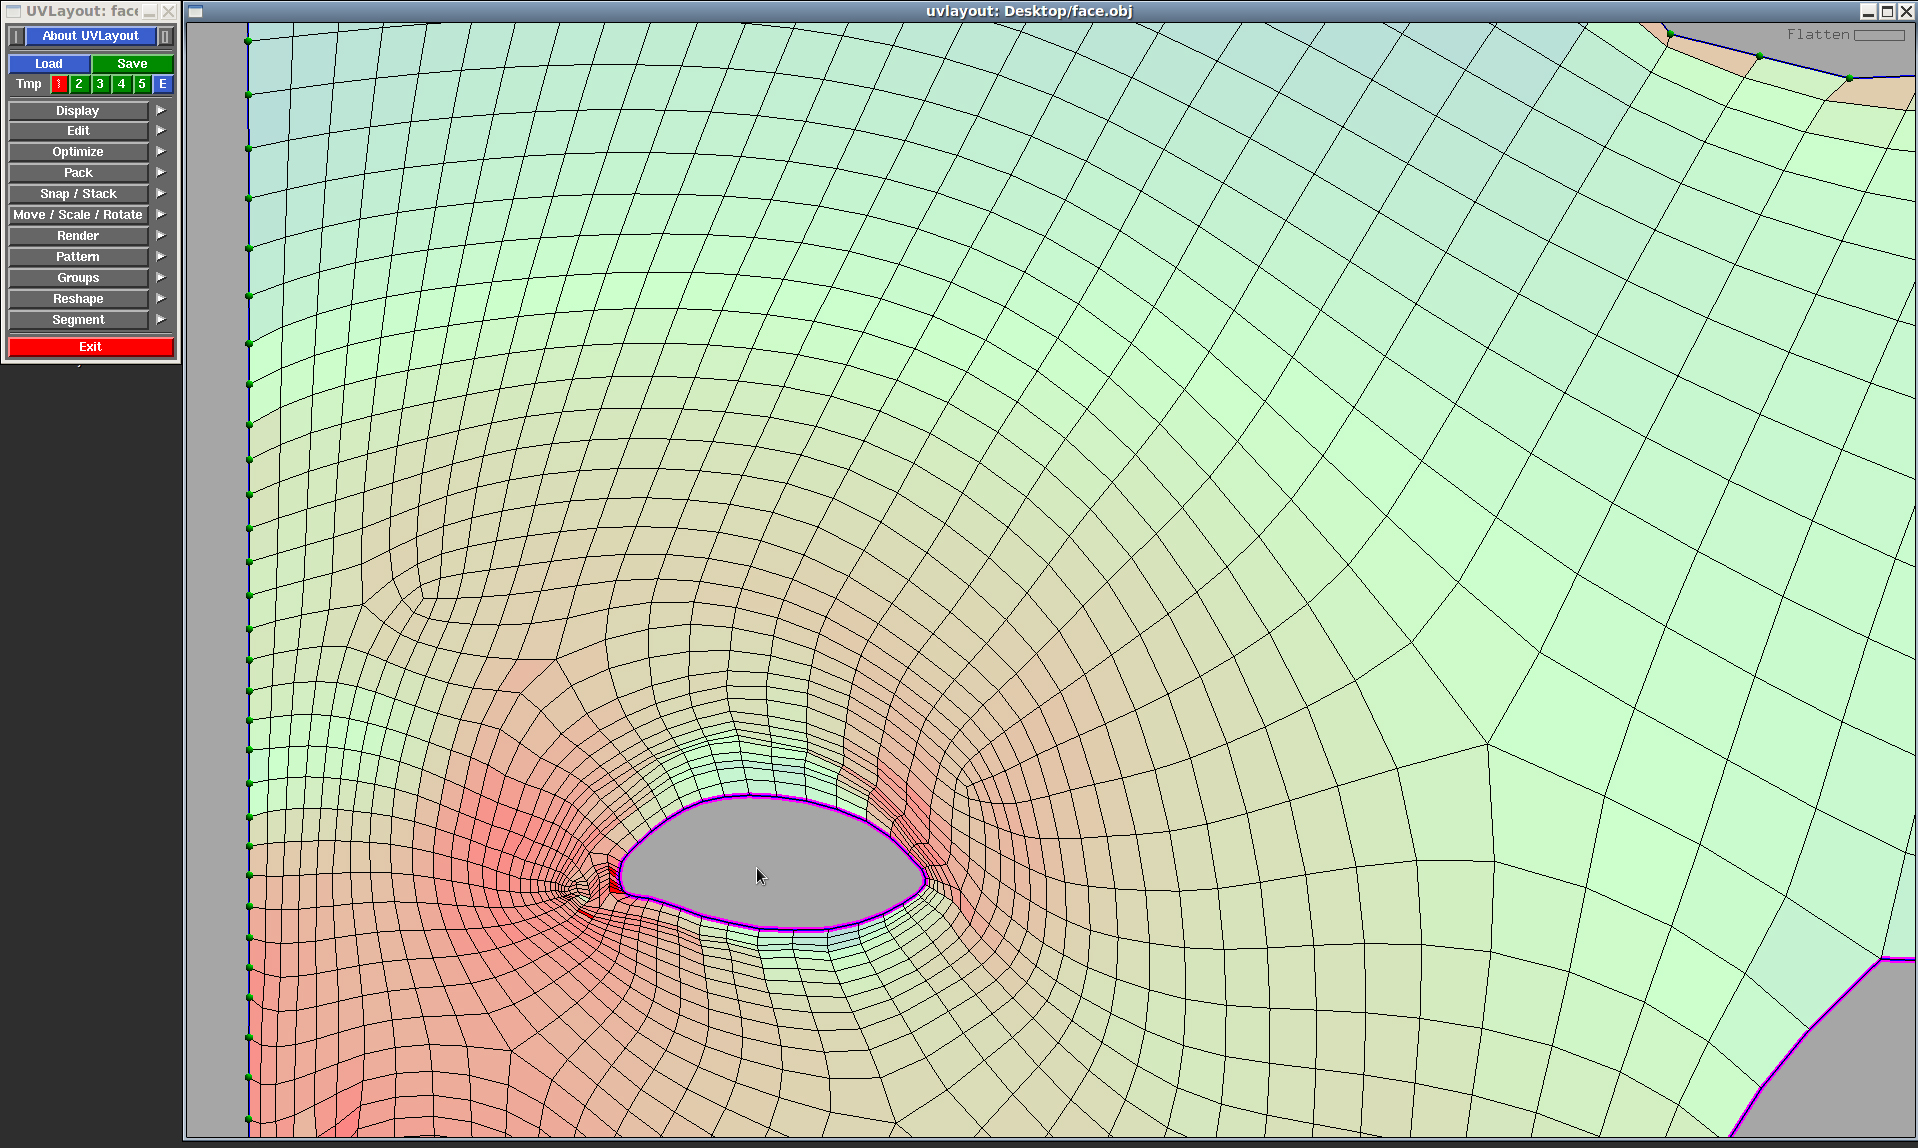This screenshot has width=1918, height=1148.
Task: Close the uvlayout viewport window
Action: (1906, 12)
